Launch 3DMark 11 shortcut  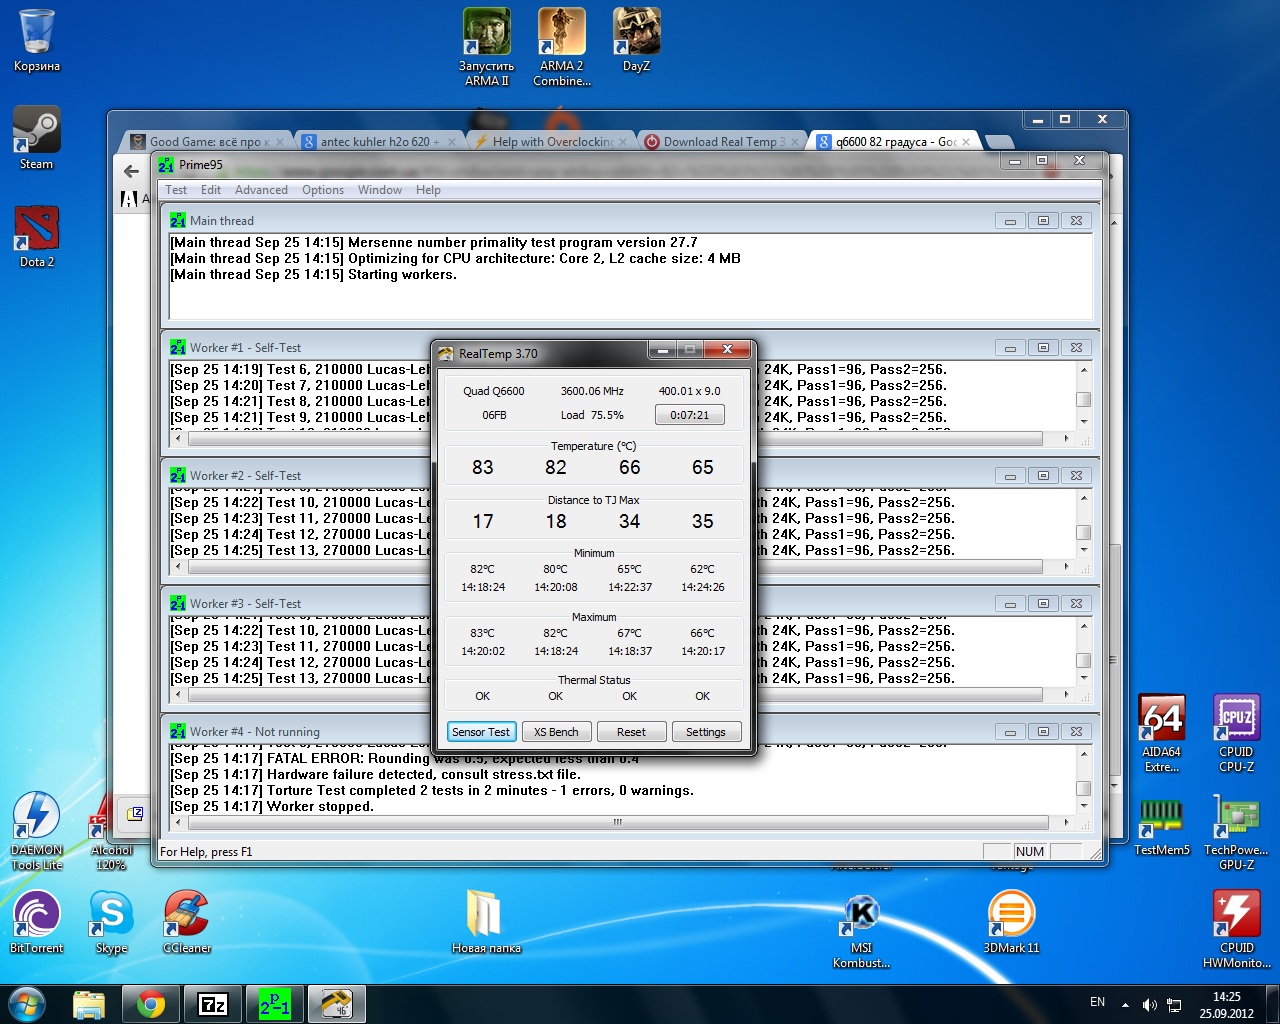(x=1011, y=923)
